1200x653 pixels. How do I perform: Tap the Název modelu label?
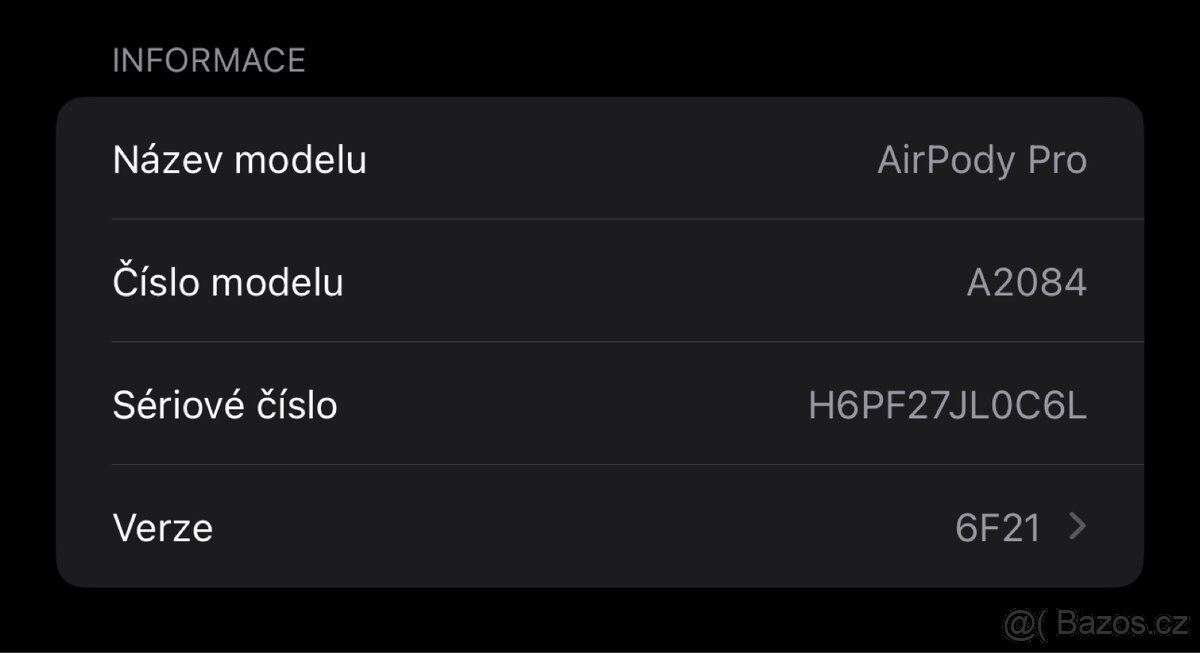pos(240,159)
